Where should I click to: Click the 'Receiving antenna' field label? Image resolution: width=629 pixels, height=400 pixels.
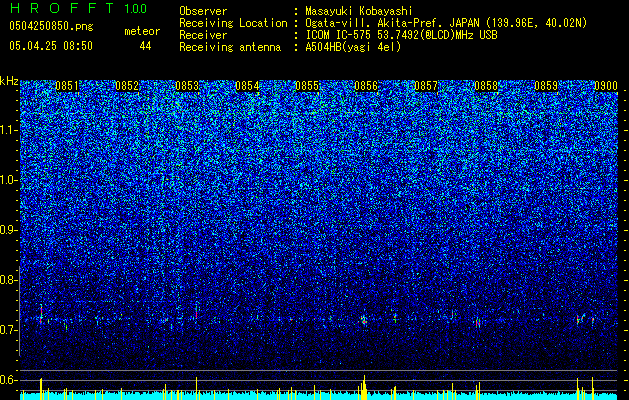coord(230,47)
